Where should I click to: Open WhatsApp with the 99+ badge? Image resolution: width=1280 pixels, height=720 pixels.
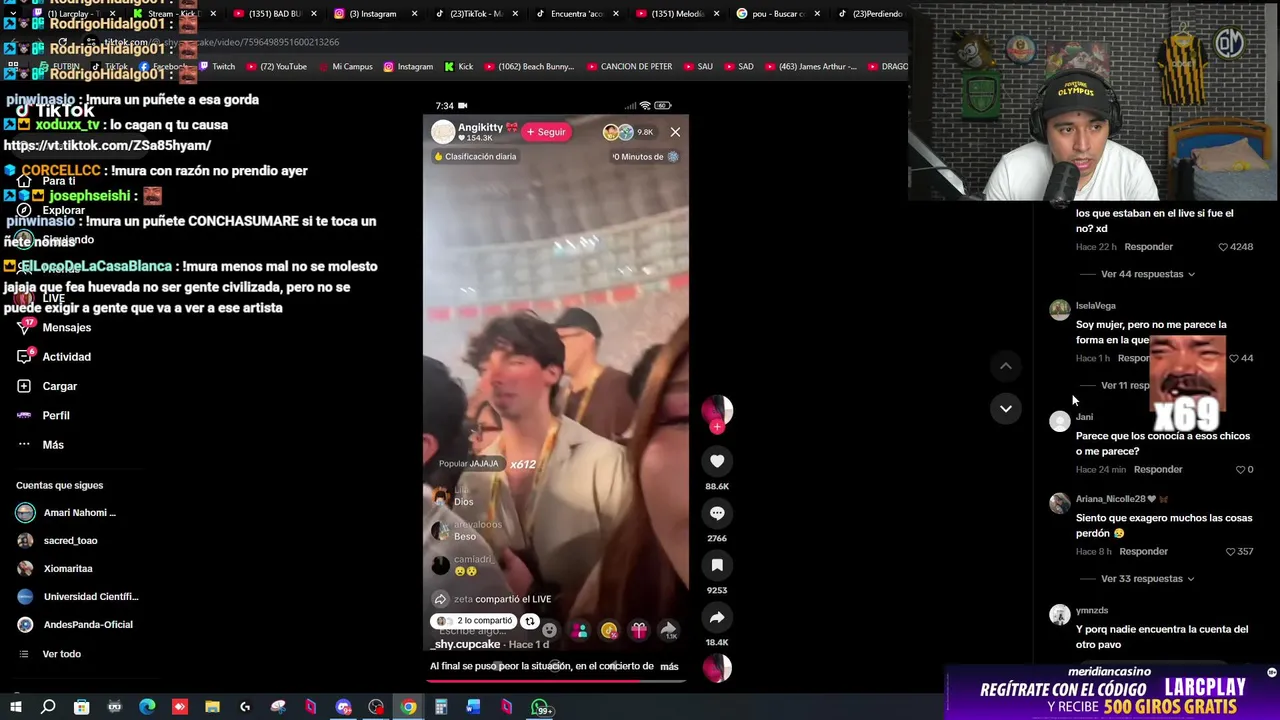[x=541, y=709]
